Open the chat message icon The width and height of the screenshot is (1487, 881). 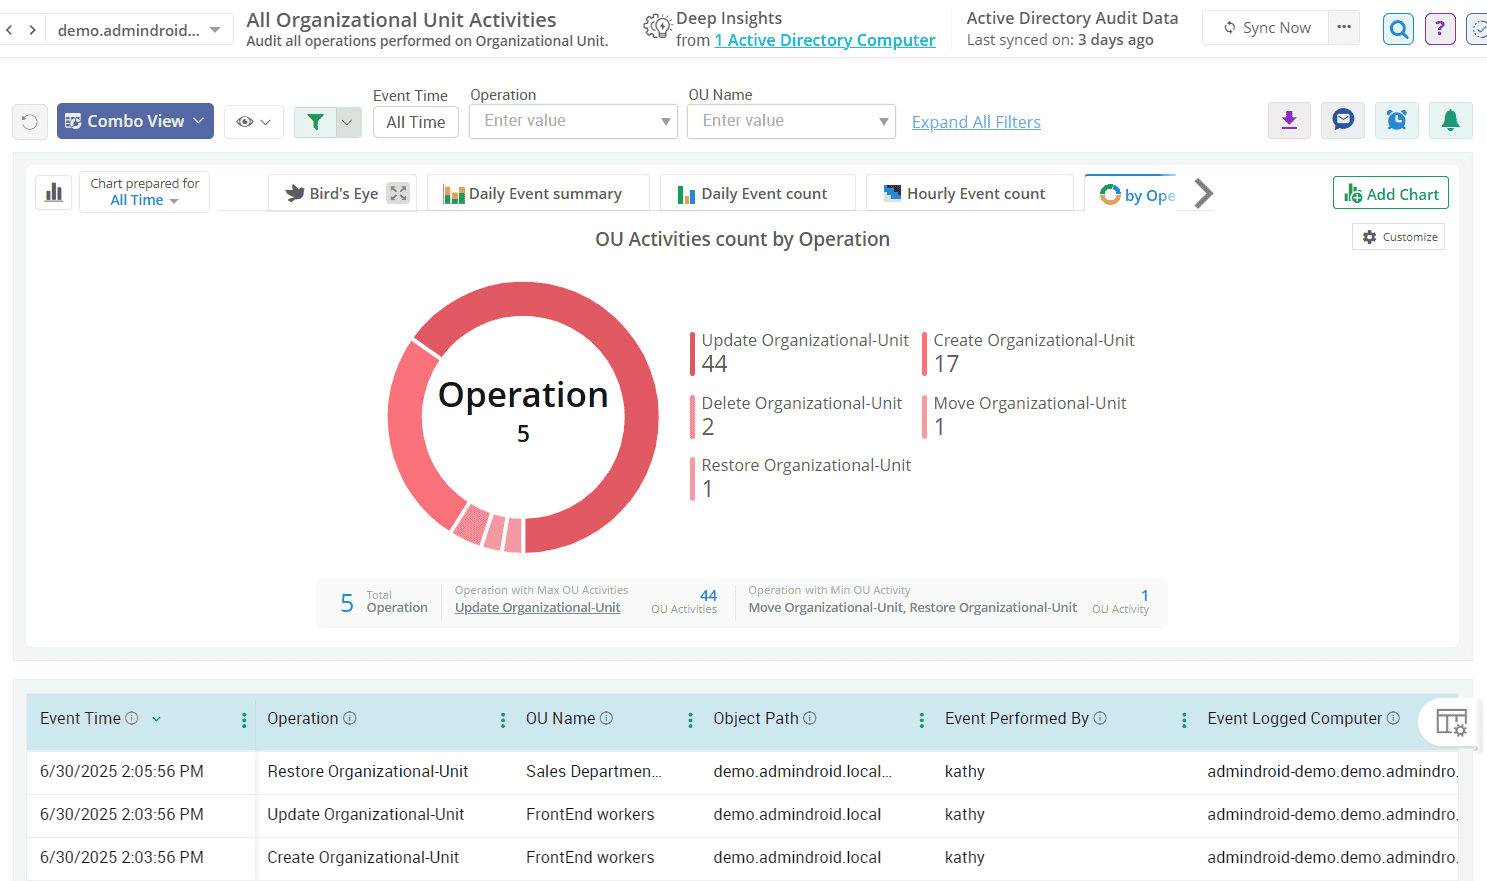pos(1343,121)
